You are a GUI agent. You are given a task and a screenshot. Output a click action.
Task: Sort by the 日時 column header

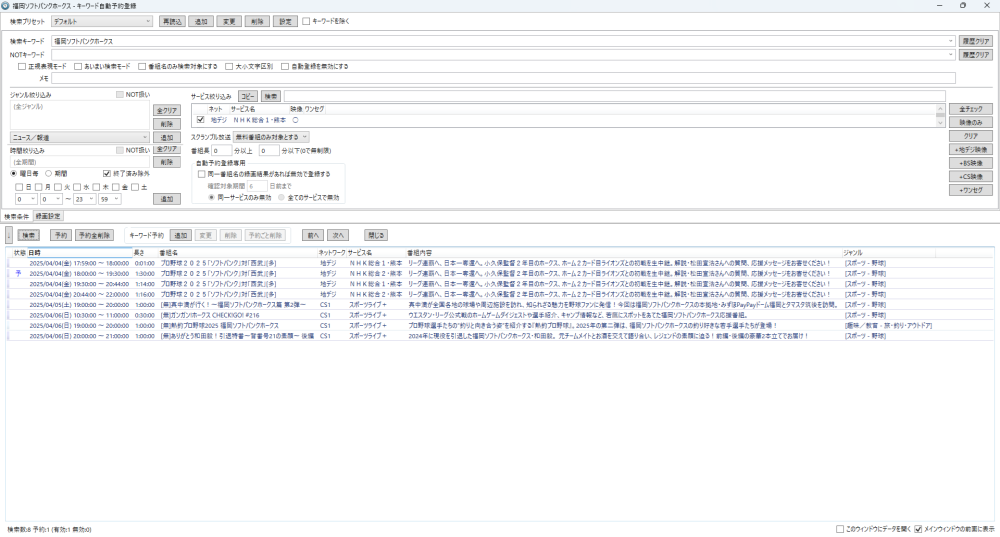80,253
